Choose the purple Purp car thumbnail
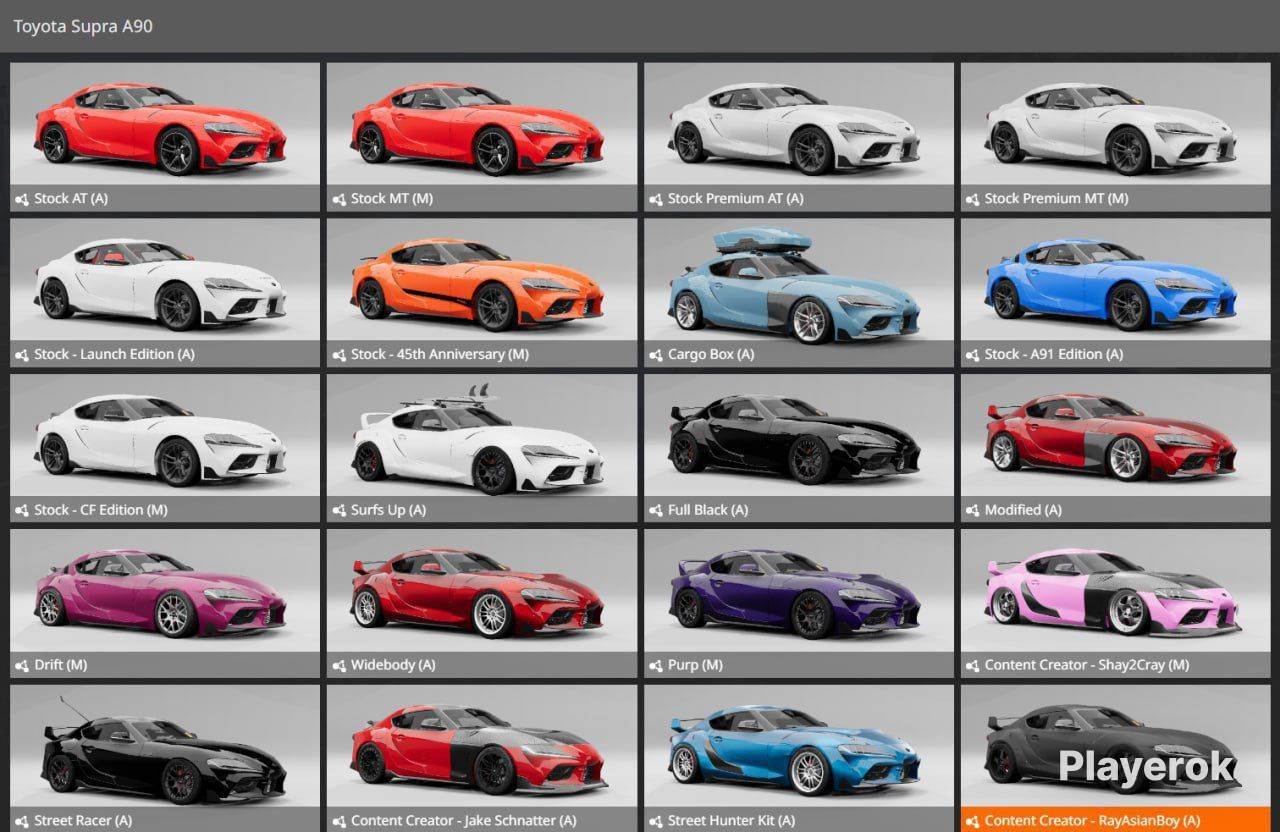This screenshot has height=832, width=1280. pyautogui.click(x=798, y=590)
